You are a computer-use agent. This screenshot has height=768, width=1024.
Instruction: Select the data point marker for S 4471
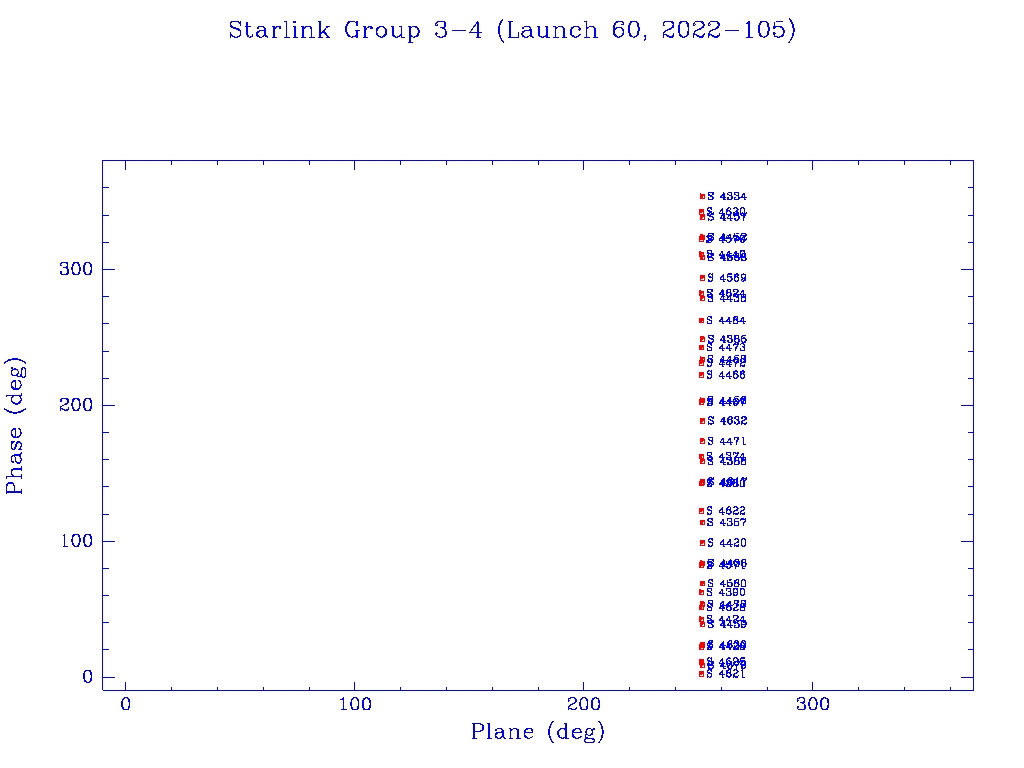coord(702,441)
